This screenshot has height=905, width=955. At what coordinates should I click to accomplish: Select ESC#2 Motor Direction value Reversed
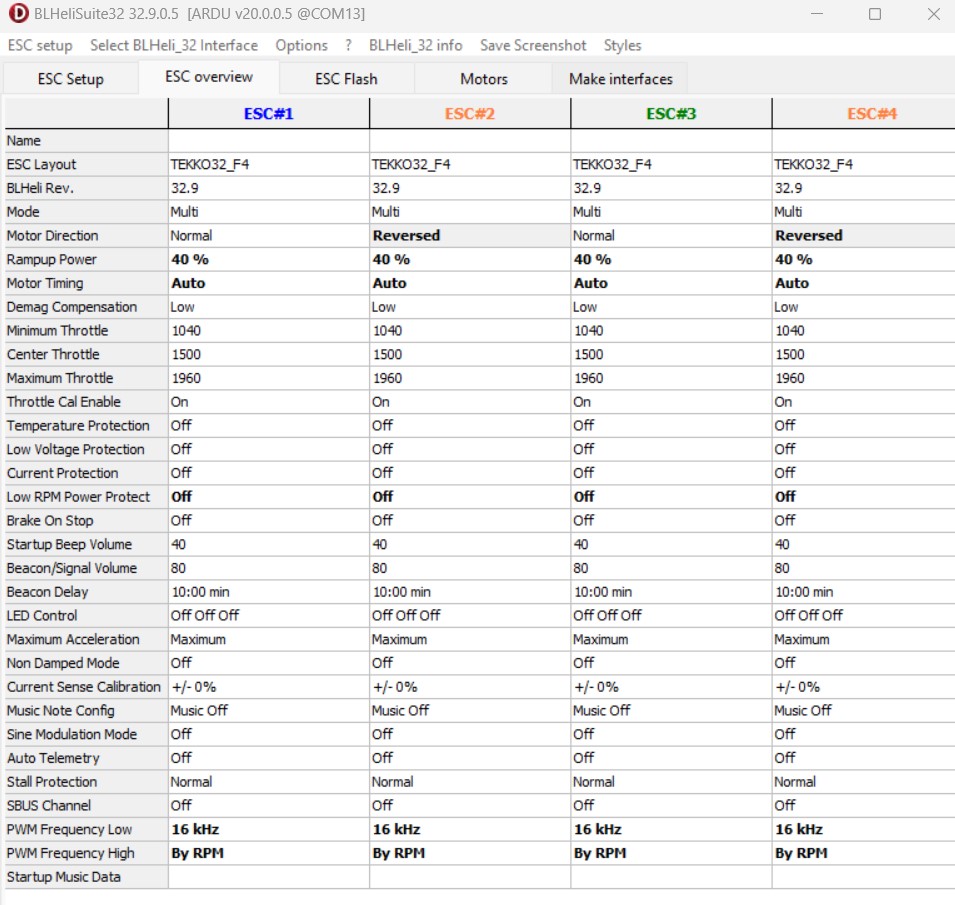click(470, 236)
